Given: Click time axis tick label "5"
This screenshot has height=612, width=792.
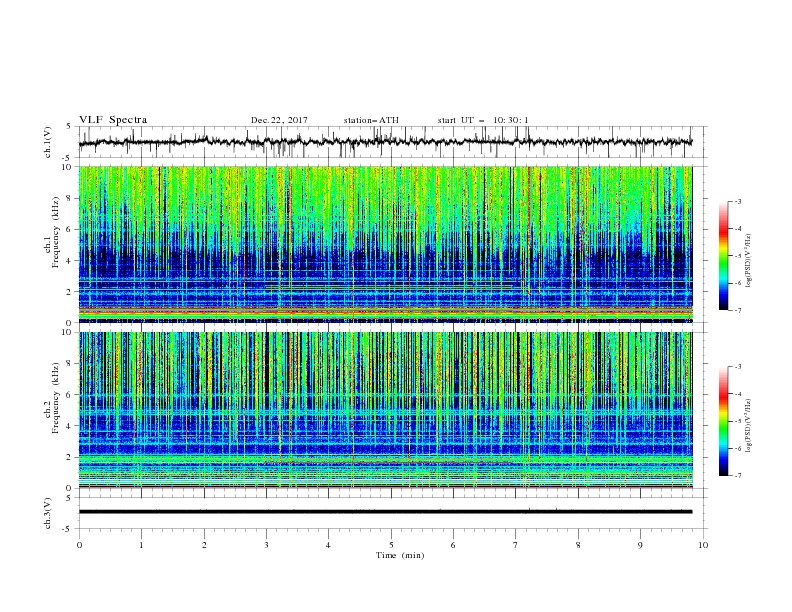Looking at the screenshot, I should point(391,545).
